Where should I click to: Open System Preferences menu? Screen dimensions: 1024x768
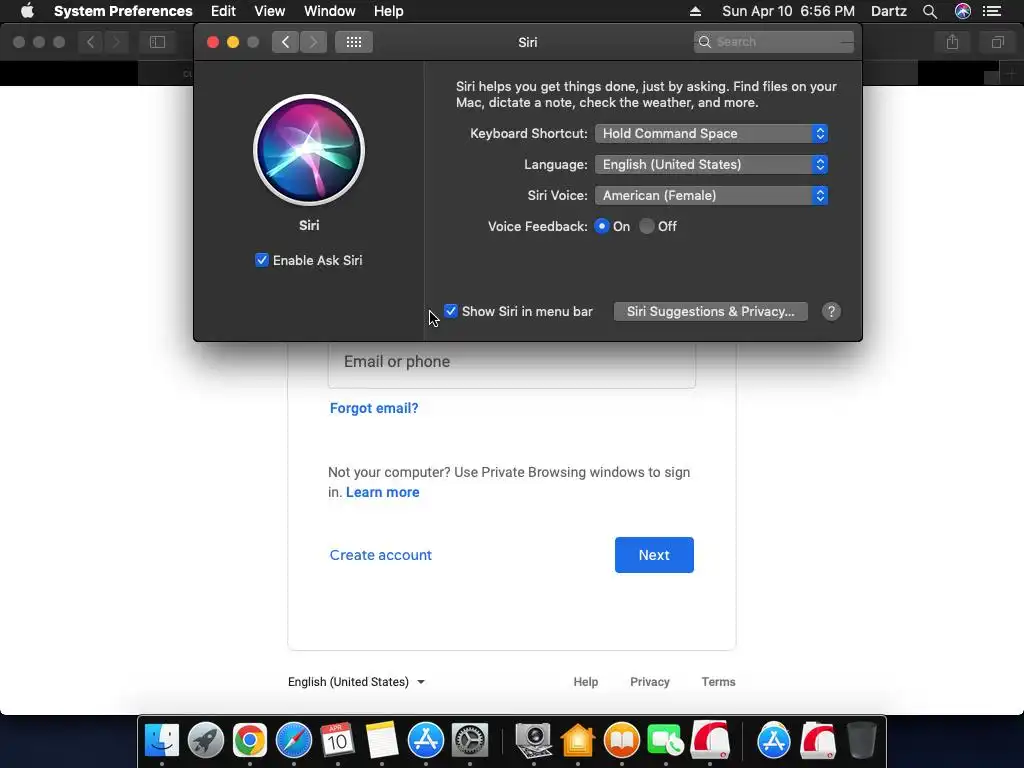(x=123, y=11)
